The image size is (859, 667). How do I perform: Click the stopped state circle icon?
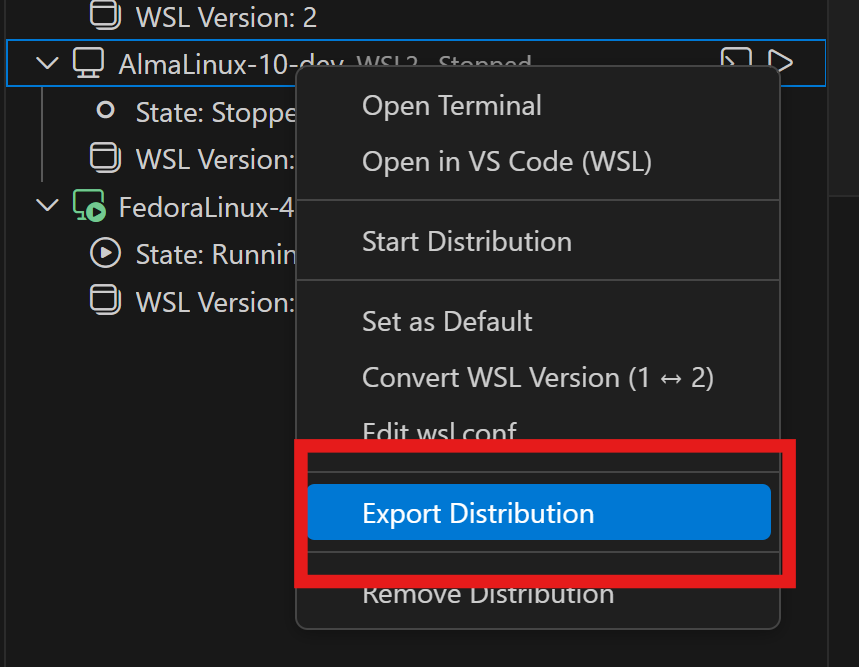point(105,111)
